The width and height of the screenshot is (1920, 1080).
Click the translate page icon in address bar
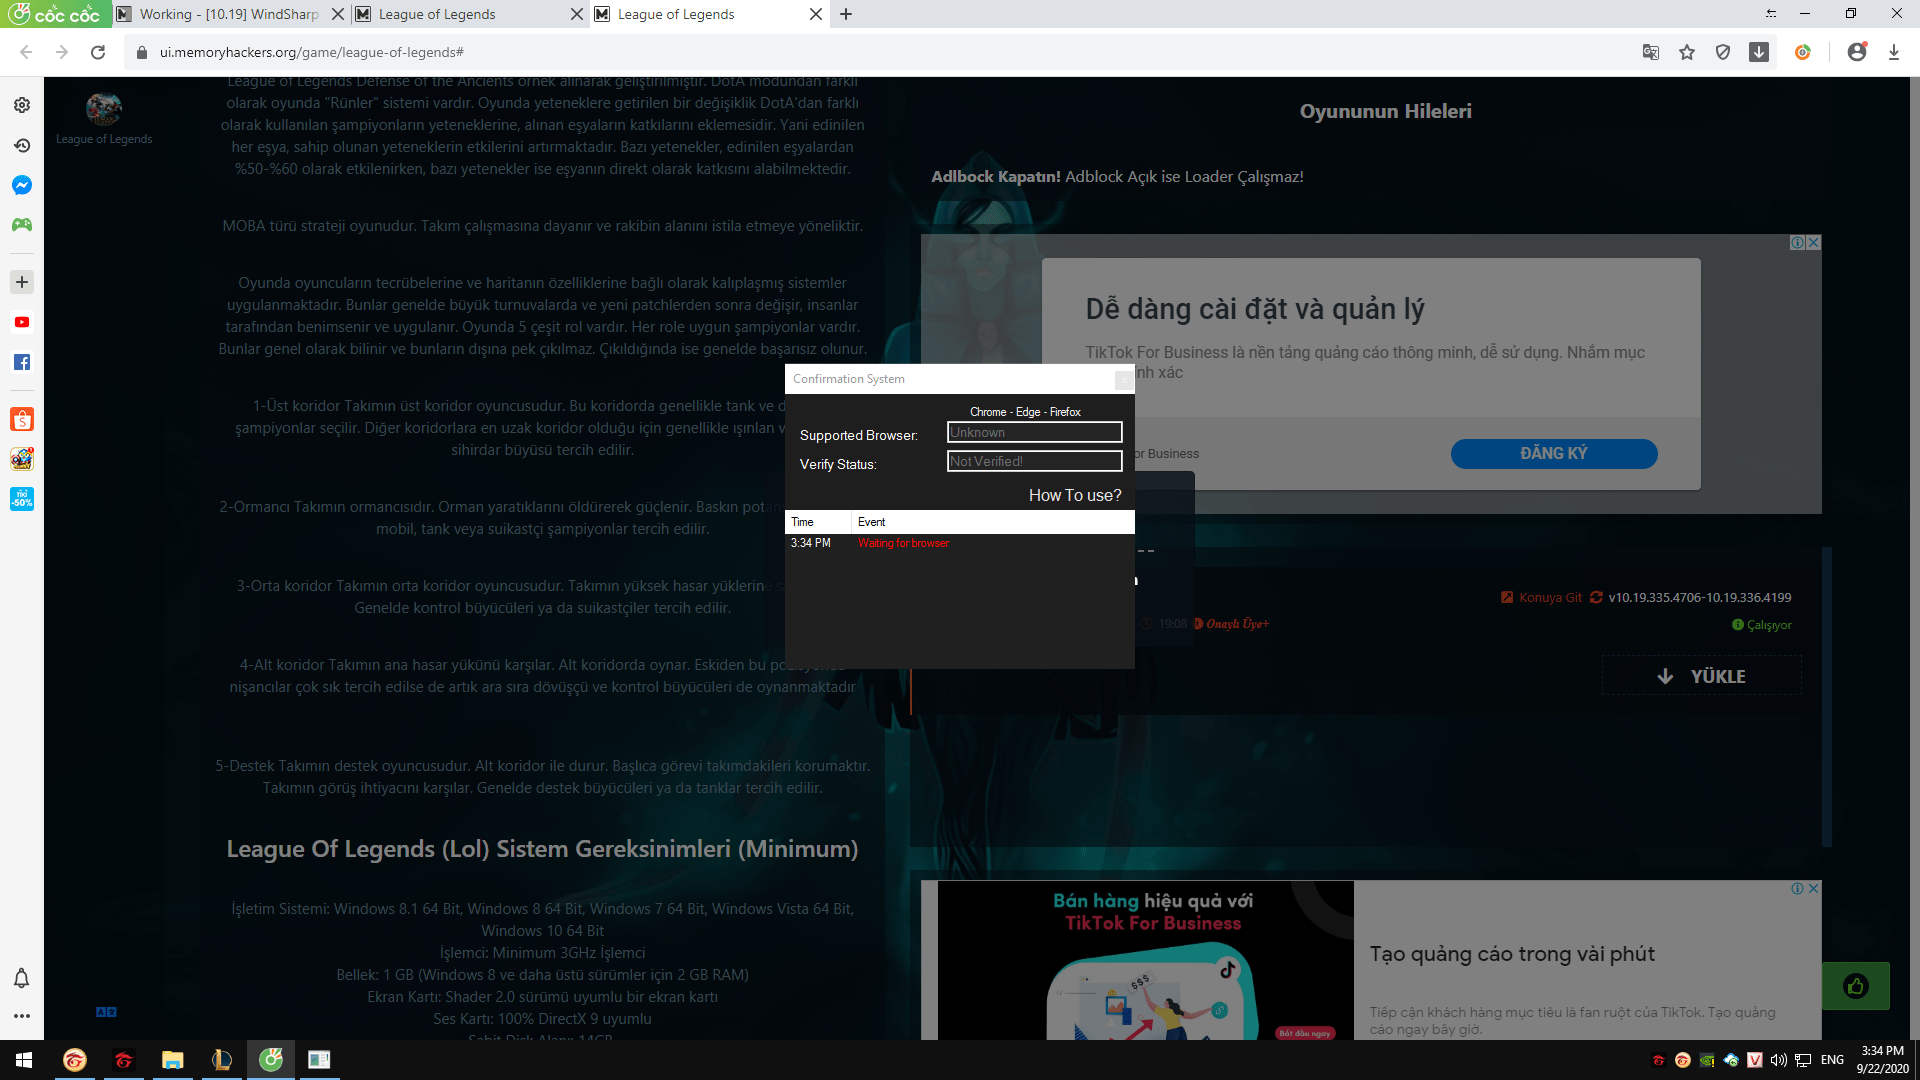coord(1651,52)
